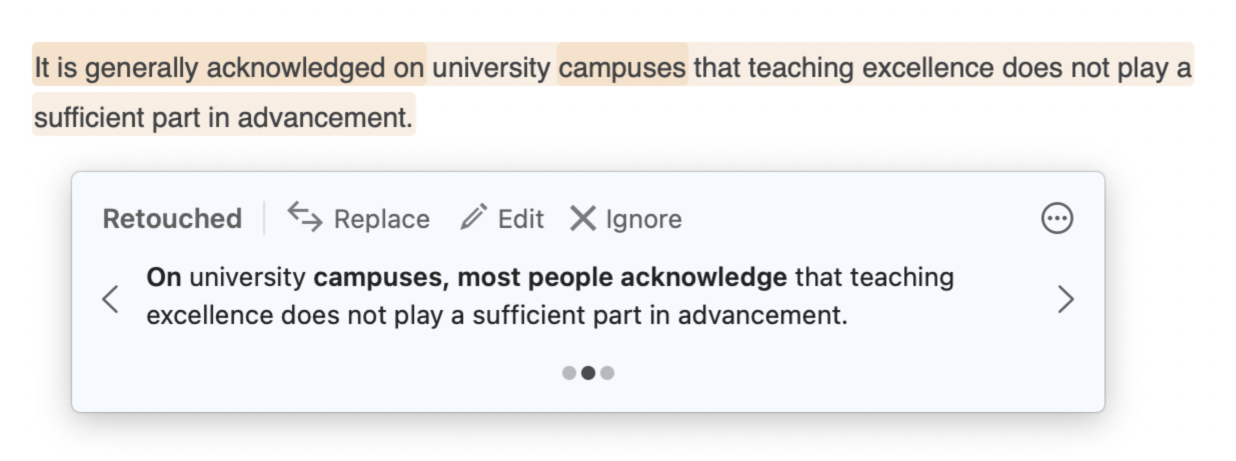The width and height of the screenshot is (1236, 461).
Task: Select the first pagination dot
Action: (x=569, y=373)
